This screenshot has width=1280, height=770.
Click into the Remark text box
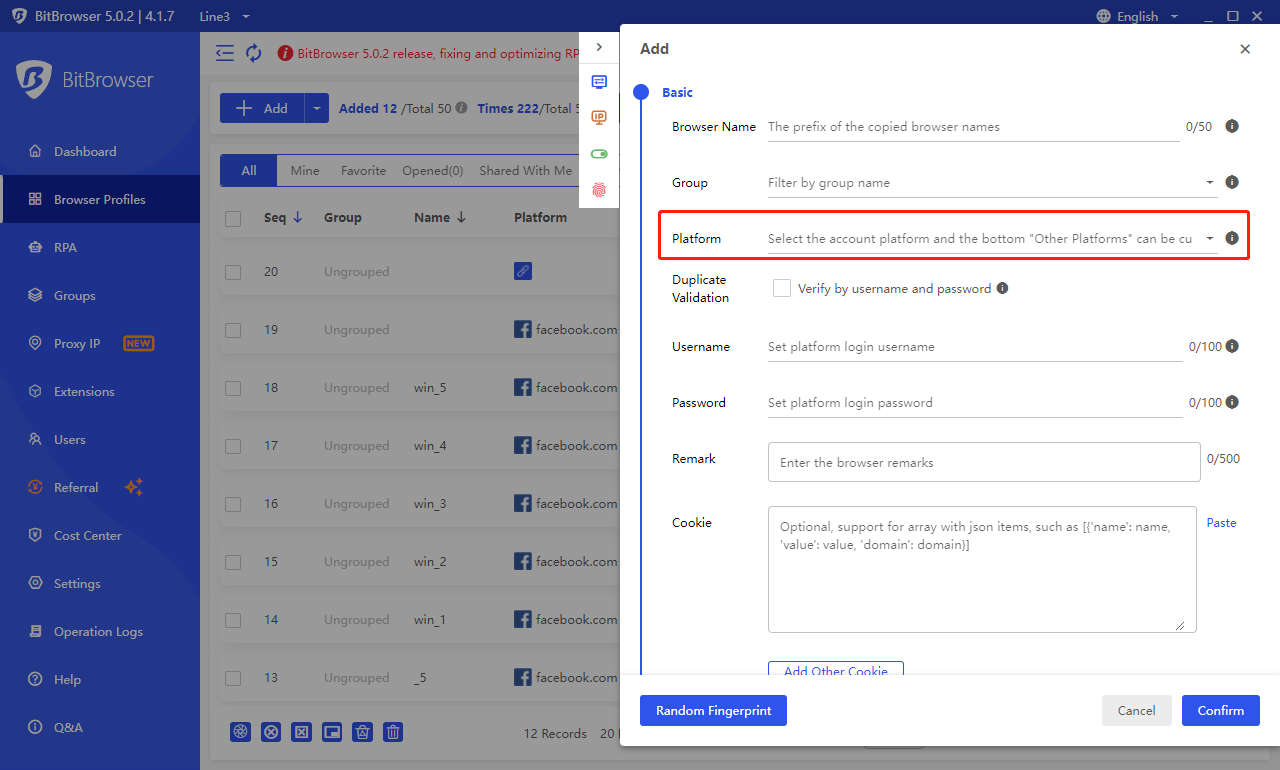coord(984,462)
